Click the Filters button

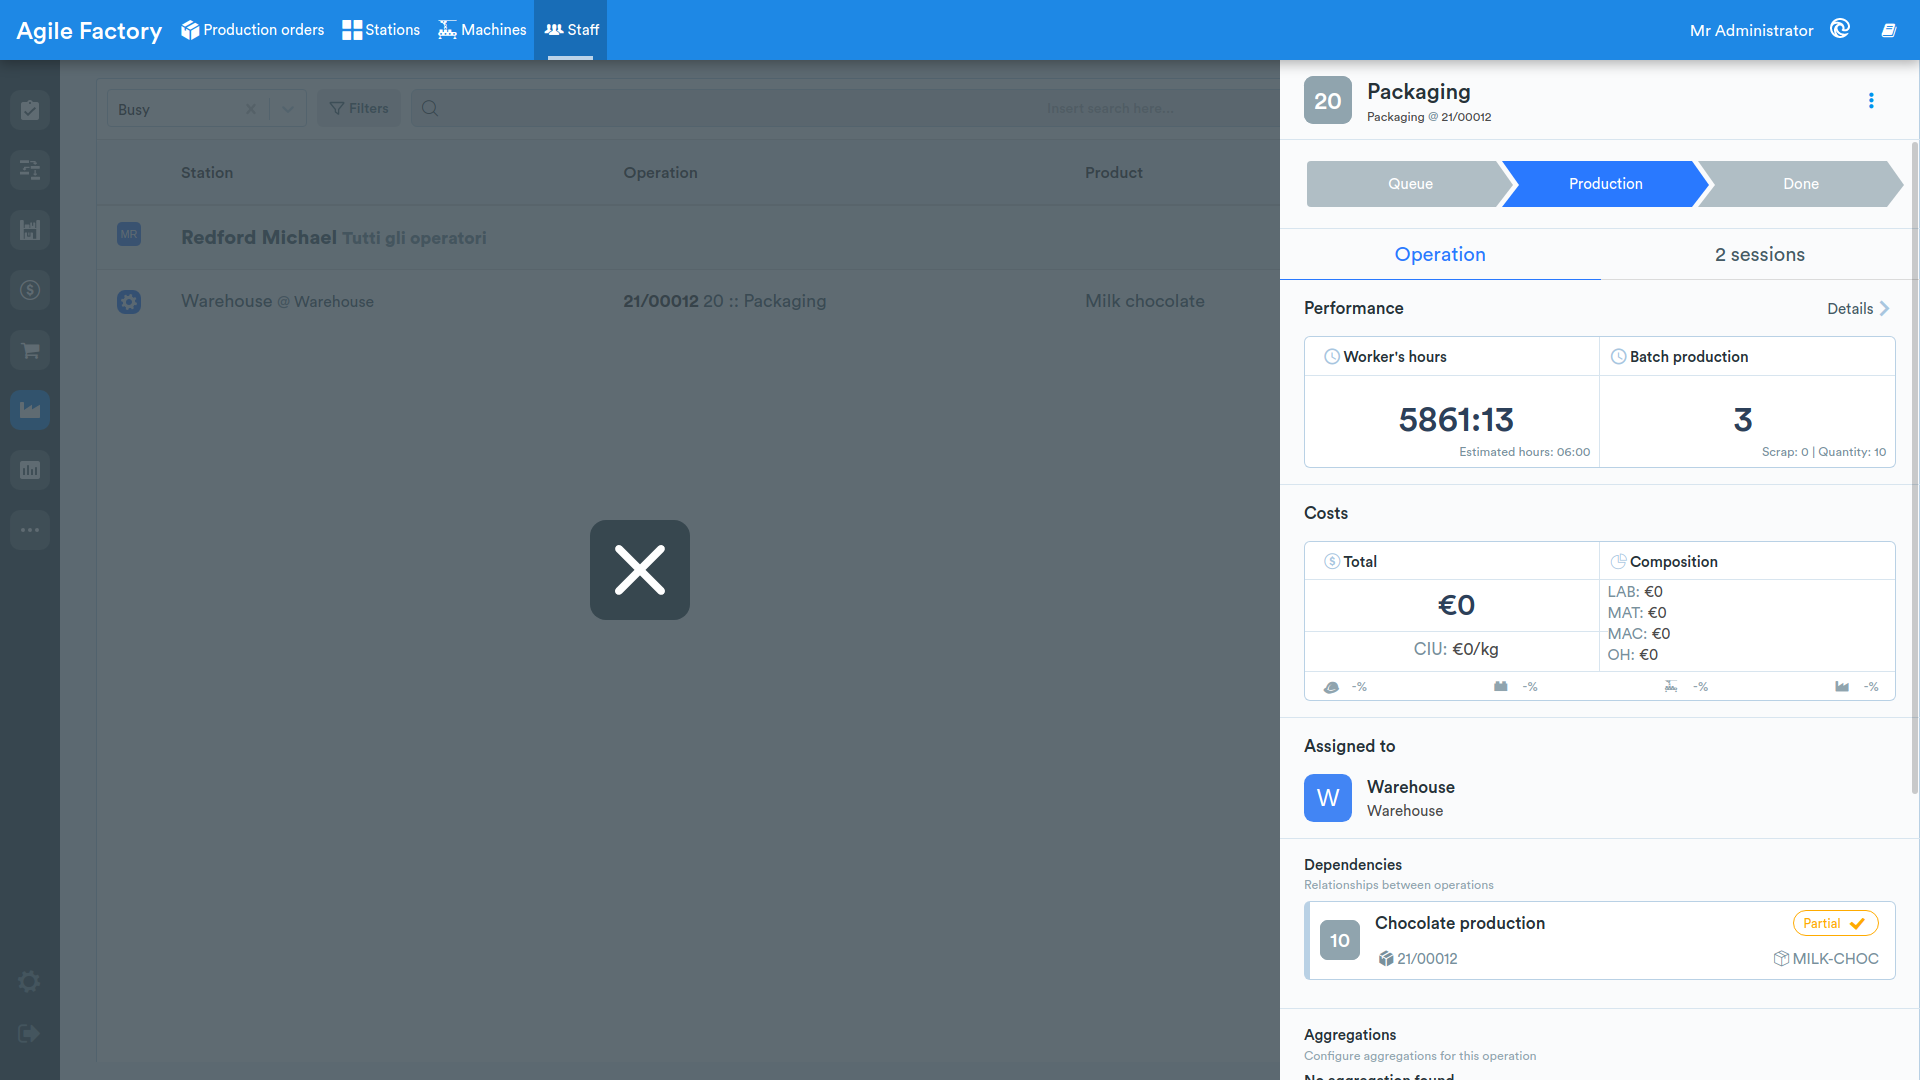tap(359, 108)
